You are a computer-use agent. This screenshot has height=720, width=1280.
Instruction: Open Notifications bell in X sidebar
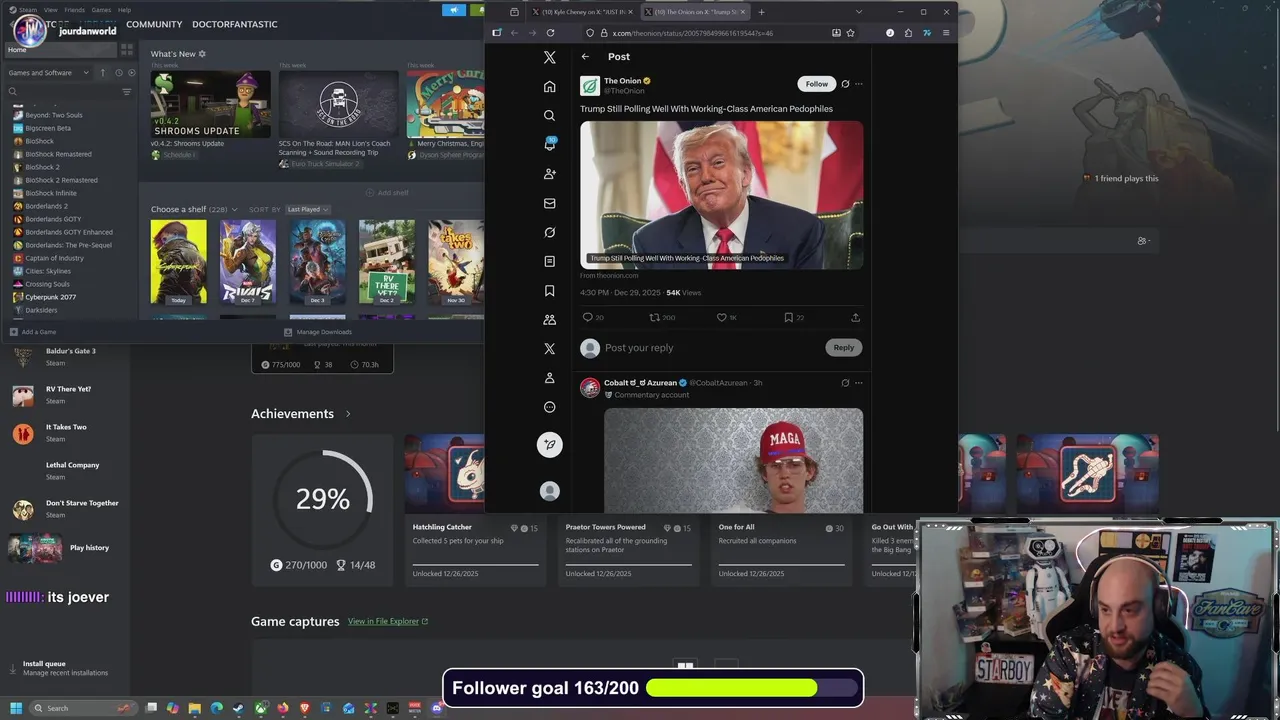[549, 144]
